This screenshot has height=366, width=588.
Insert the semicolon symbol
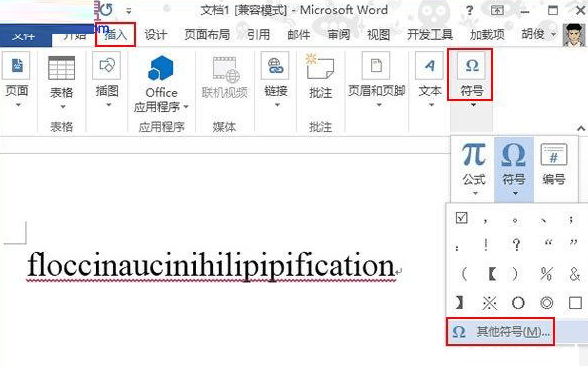(571, 219)
